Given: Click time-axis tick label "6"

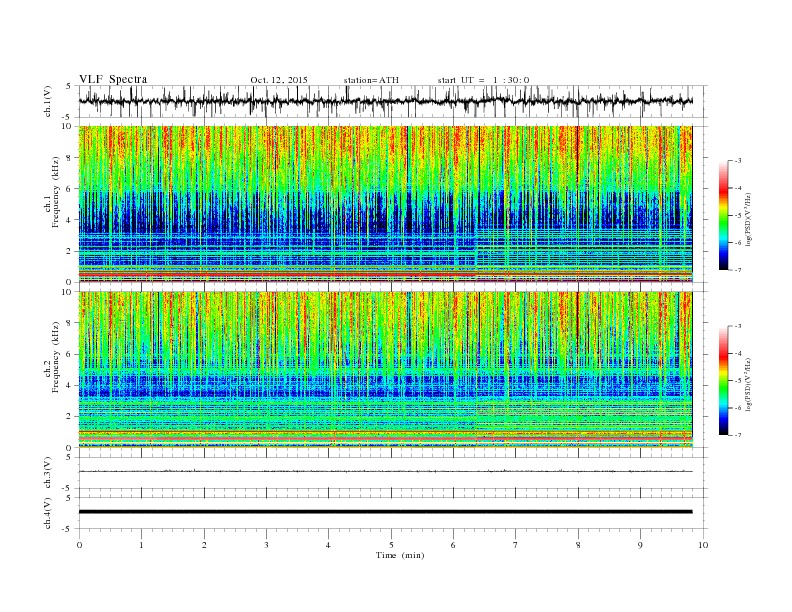Looking at the screenshot, I should 453,545.
